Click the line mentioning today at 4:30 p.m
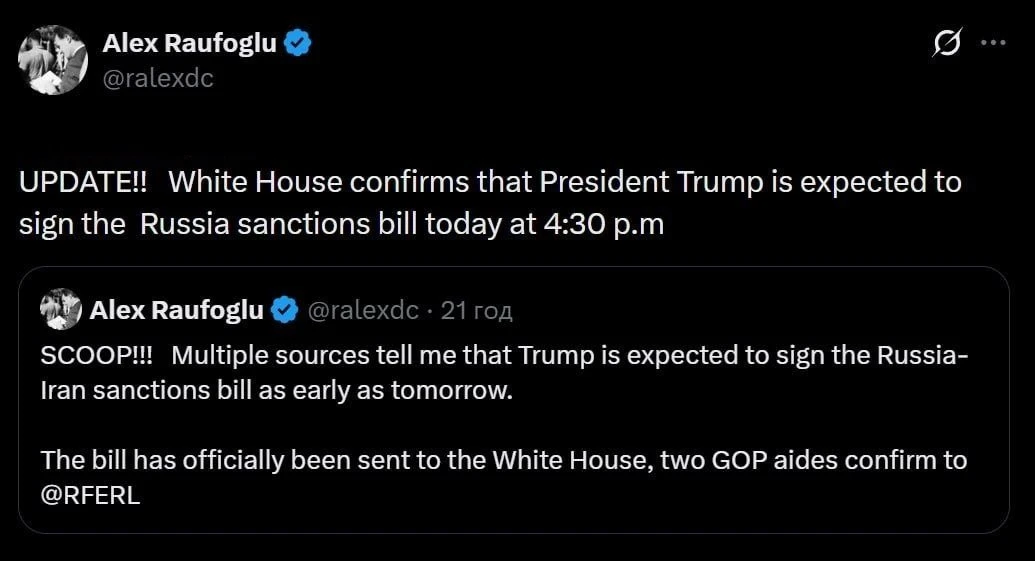1035x561 pixels. pos(341,224)
